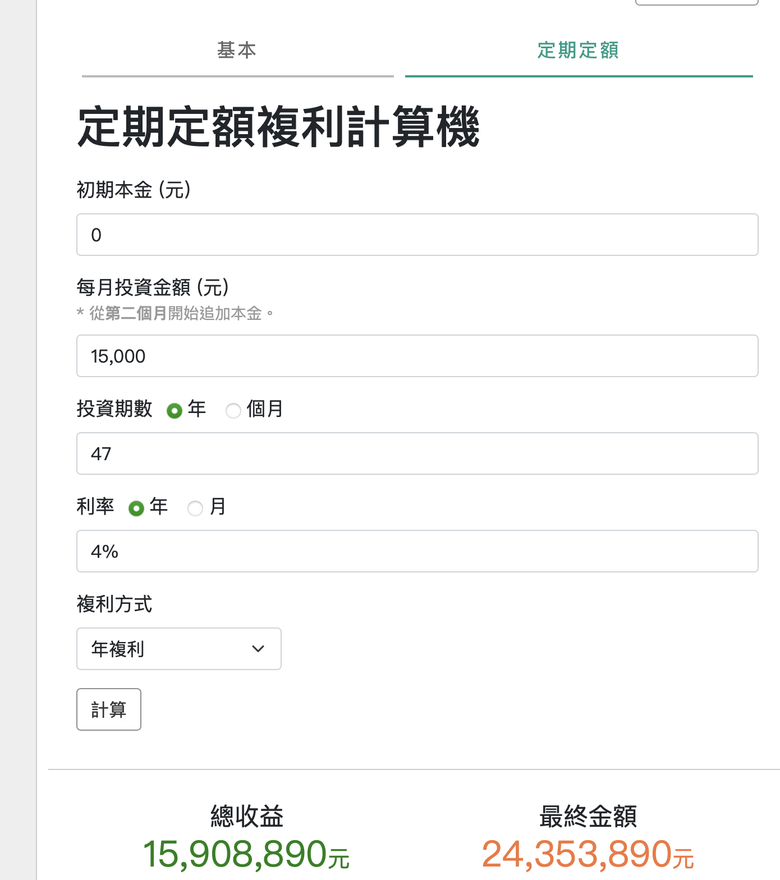Click the 初期本金 (元) label
This screenshot has height=880, width=780.
tap(134, 190)
